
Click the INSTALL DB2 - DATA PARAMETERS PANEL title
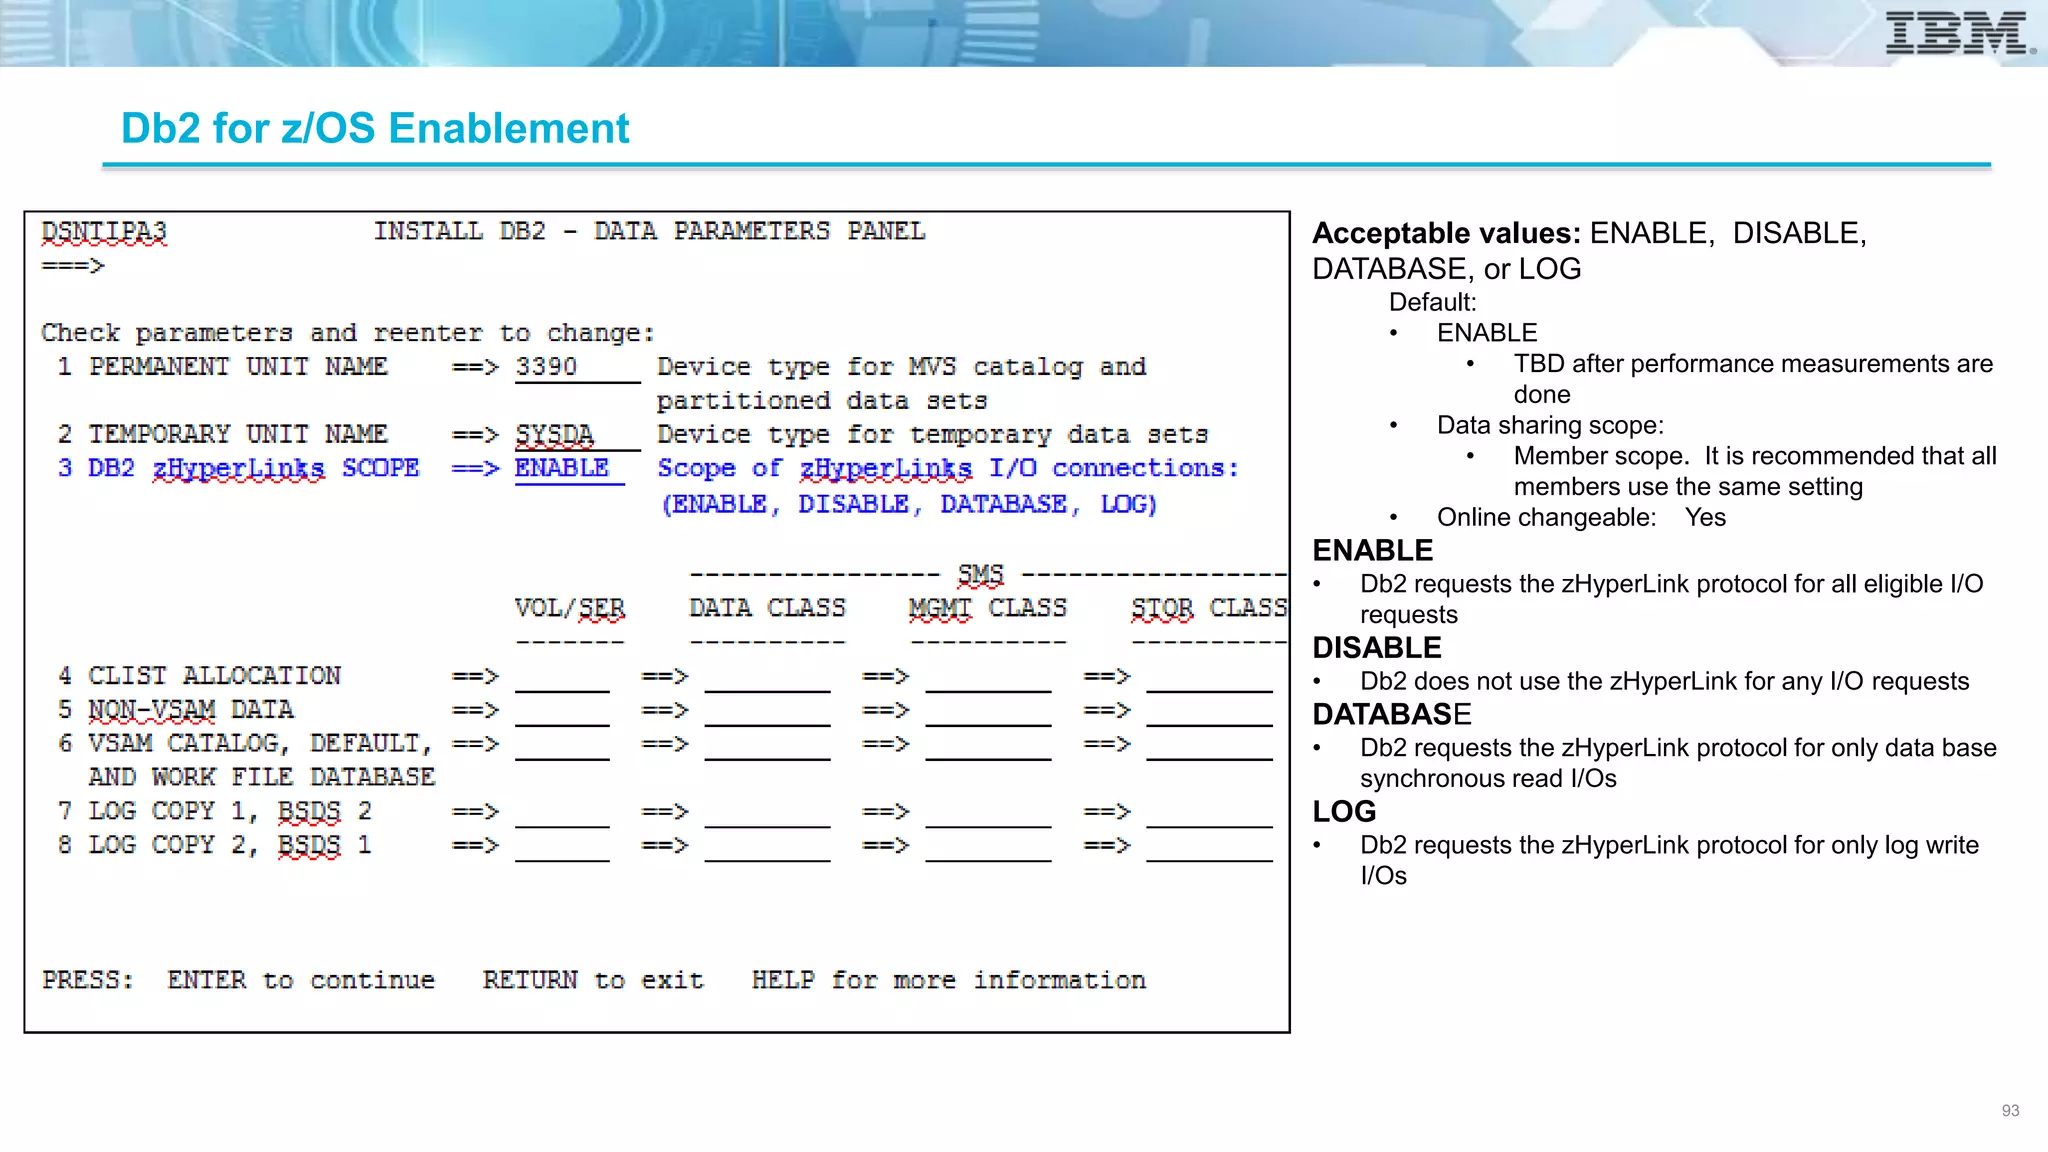coord(649,232)
